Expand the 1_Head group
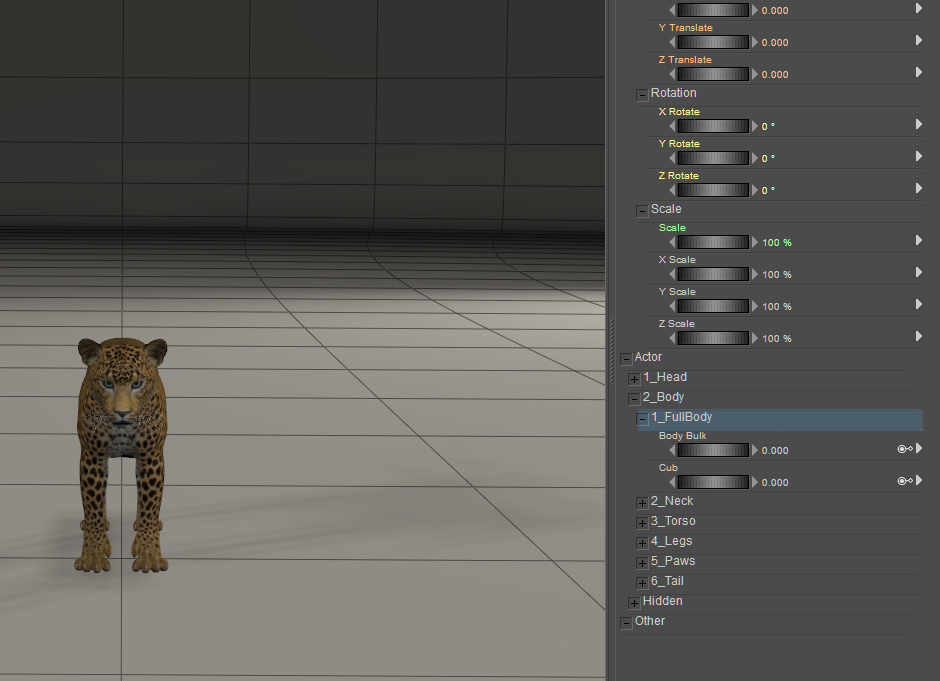940x681 pixels. point(634,378)
